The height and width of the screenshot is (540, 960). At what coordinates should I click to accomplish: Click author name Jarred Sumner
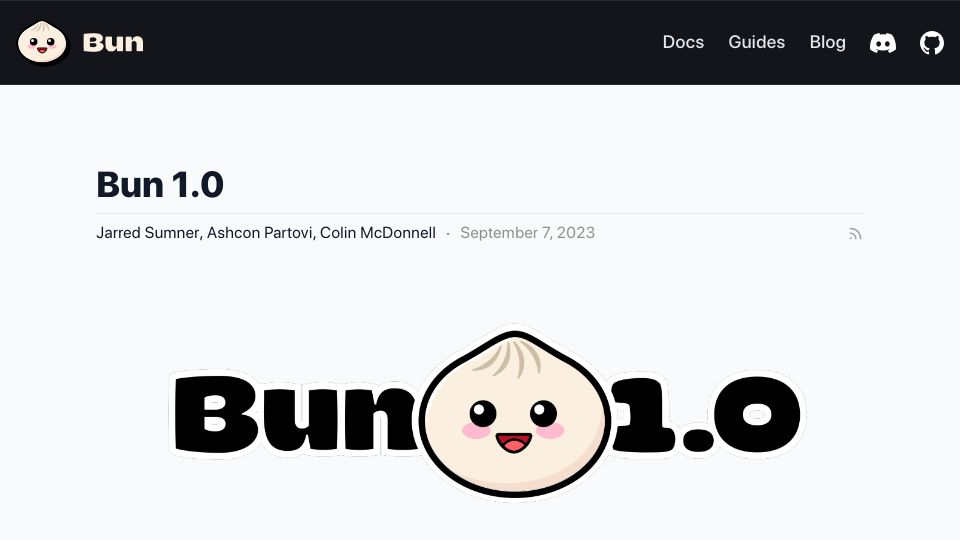point(148,233)
